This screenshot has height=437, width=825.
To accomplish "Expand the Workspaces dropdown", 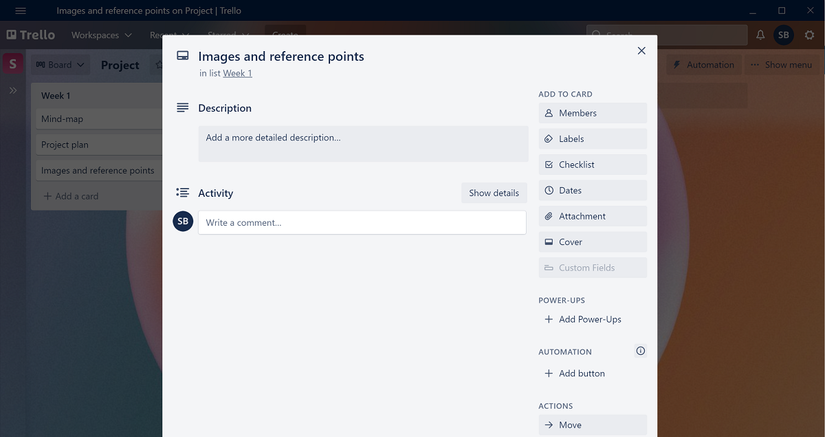I will pos(102,35).
